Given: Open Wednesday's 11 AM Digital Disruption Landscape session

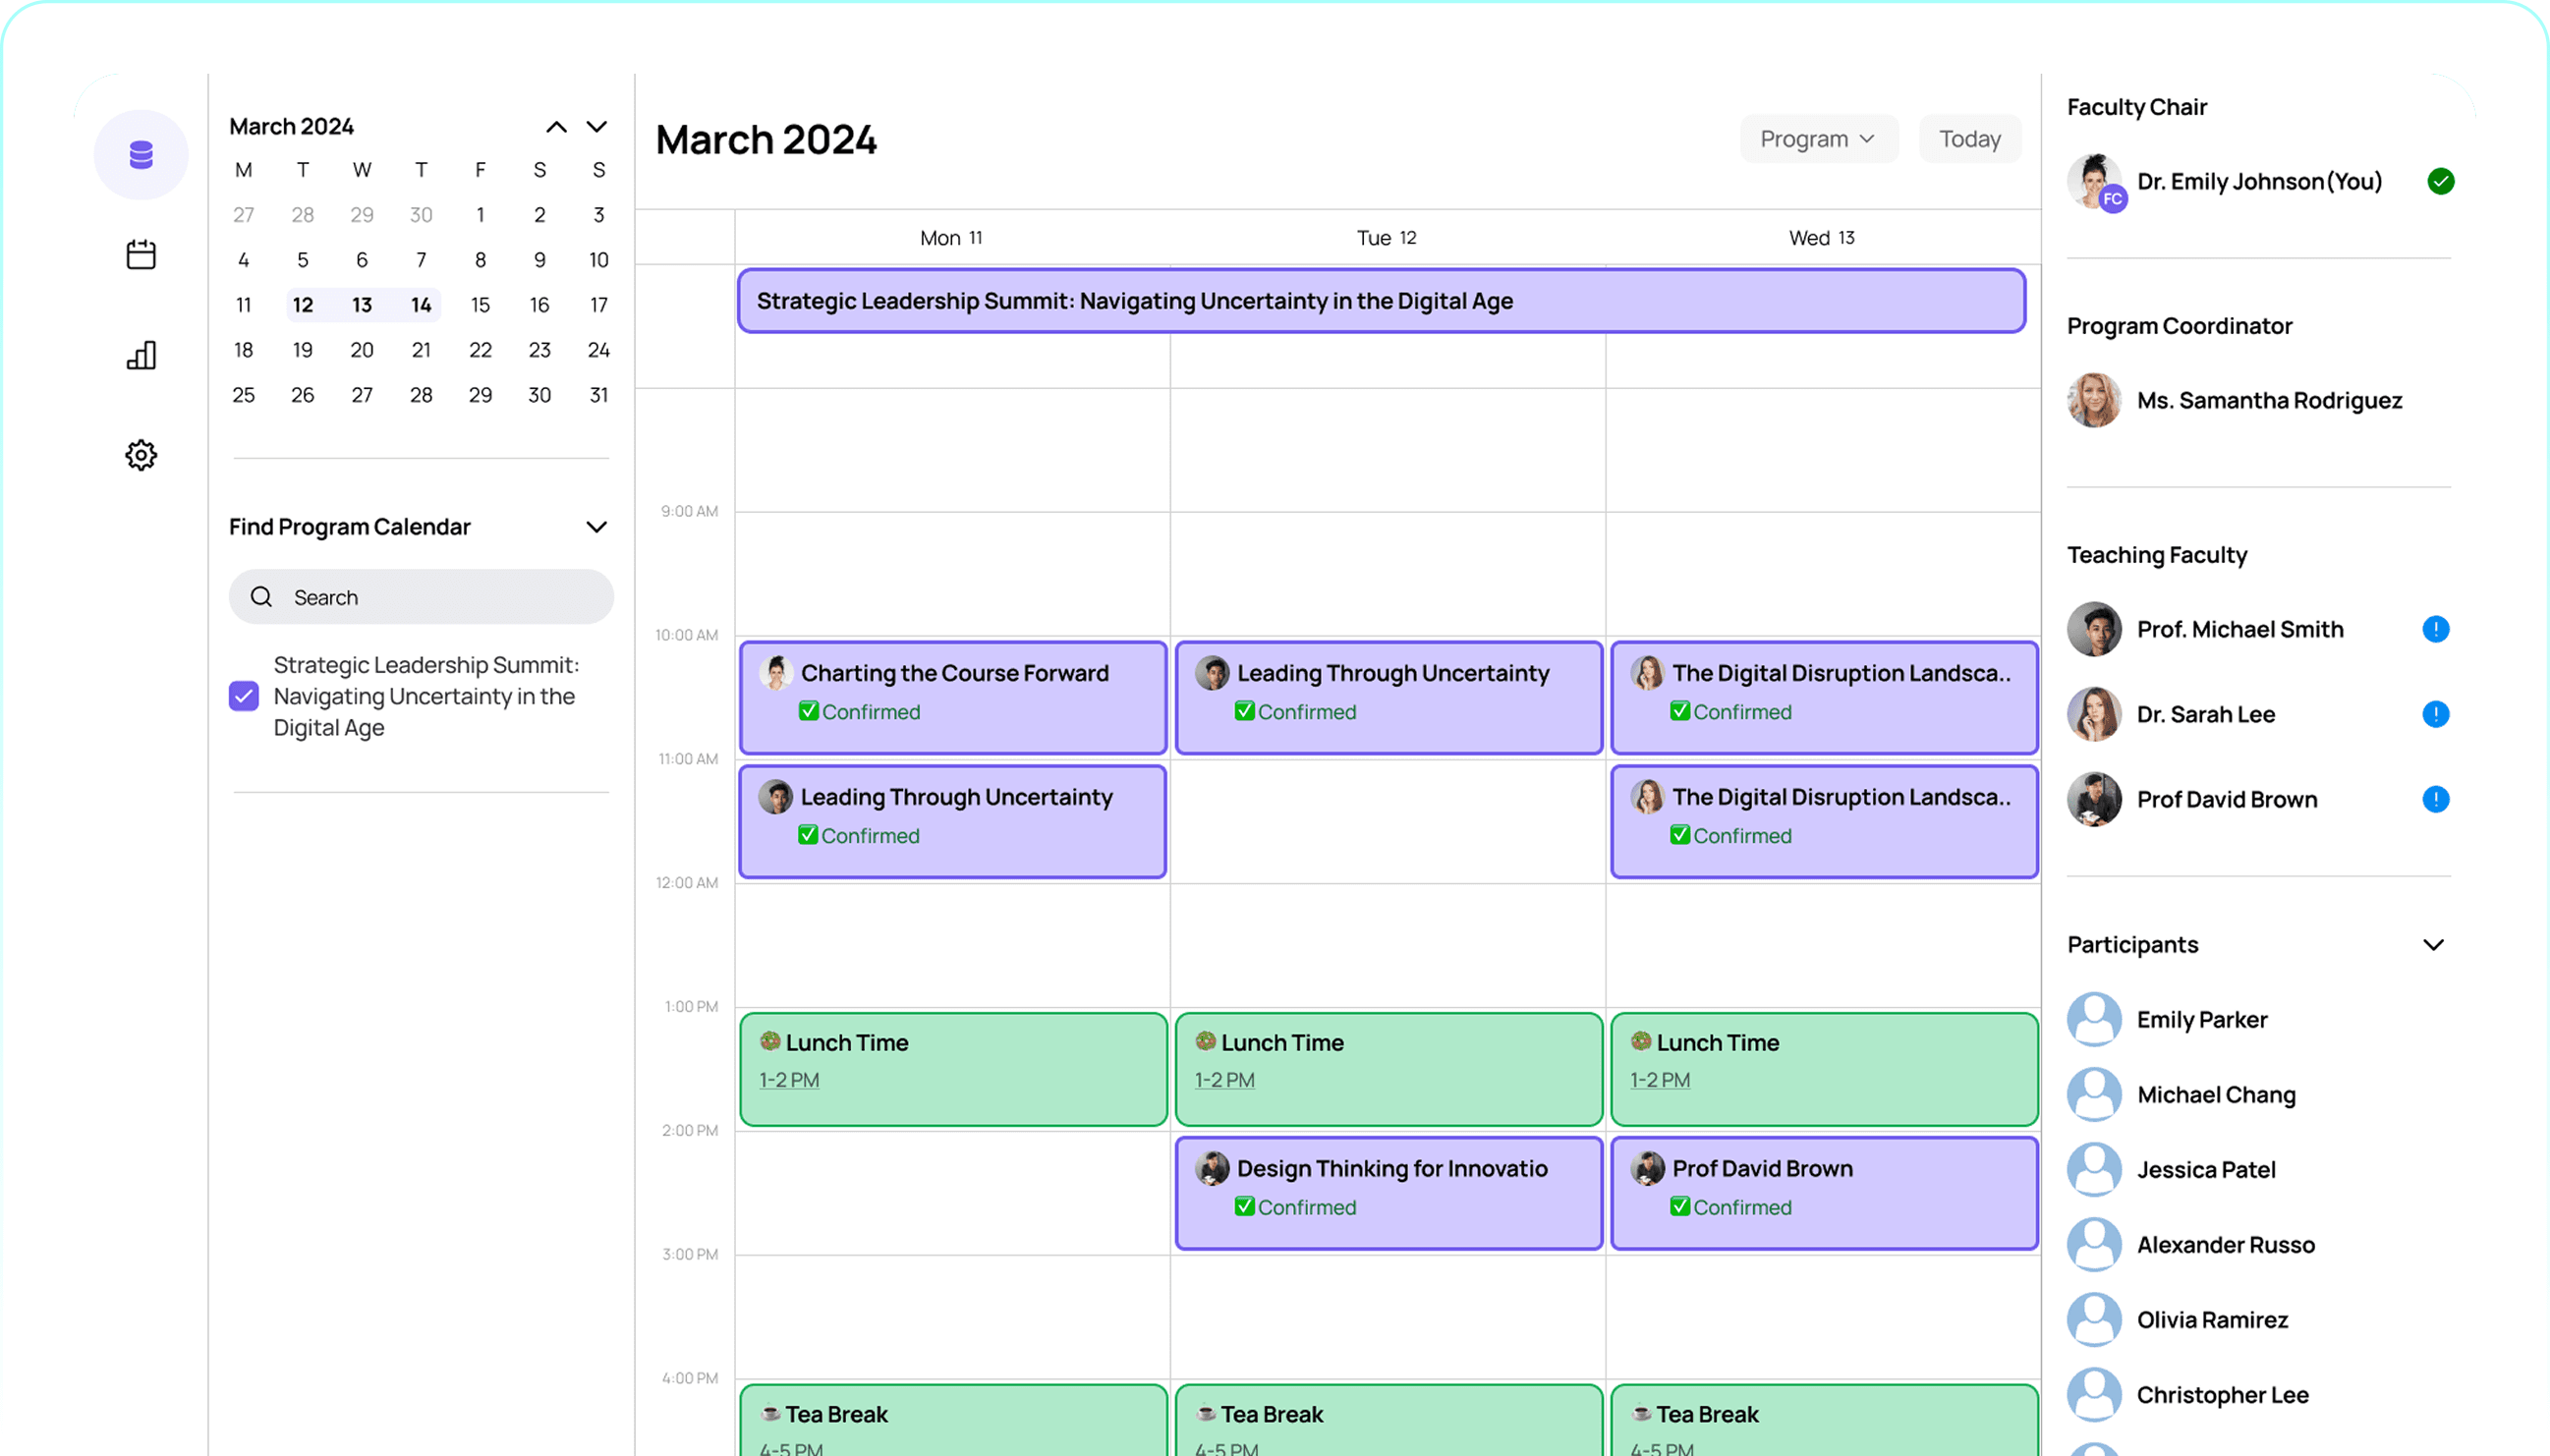Looking at the screenshot, I should coord(1825,821).
